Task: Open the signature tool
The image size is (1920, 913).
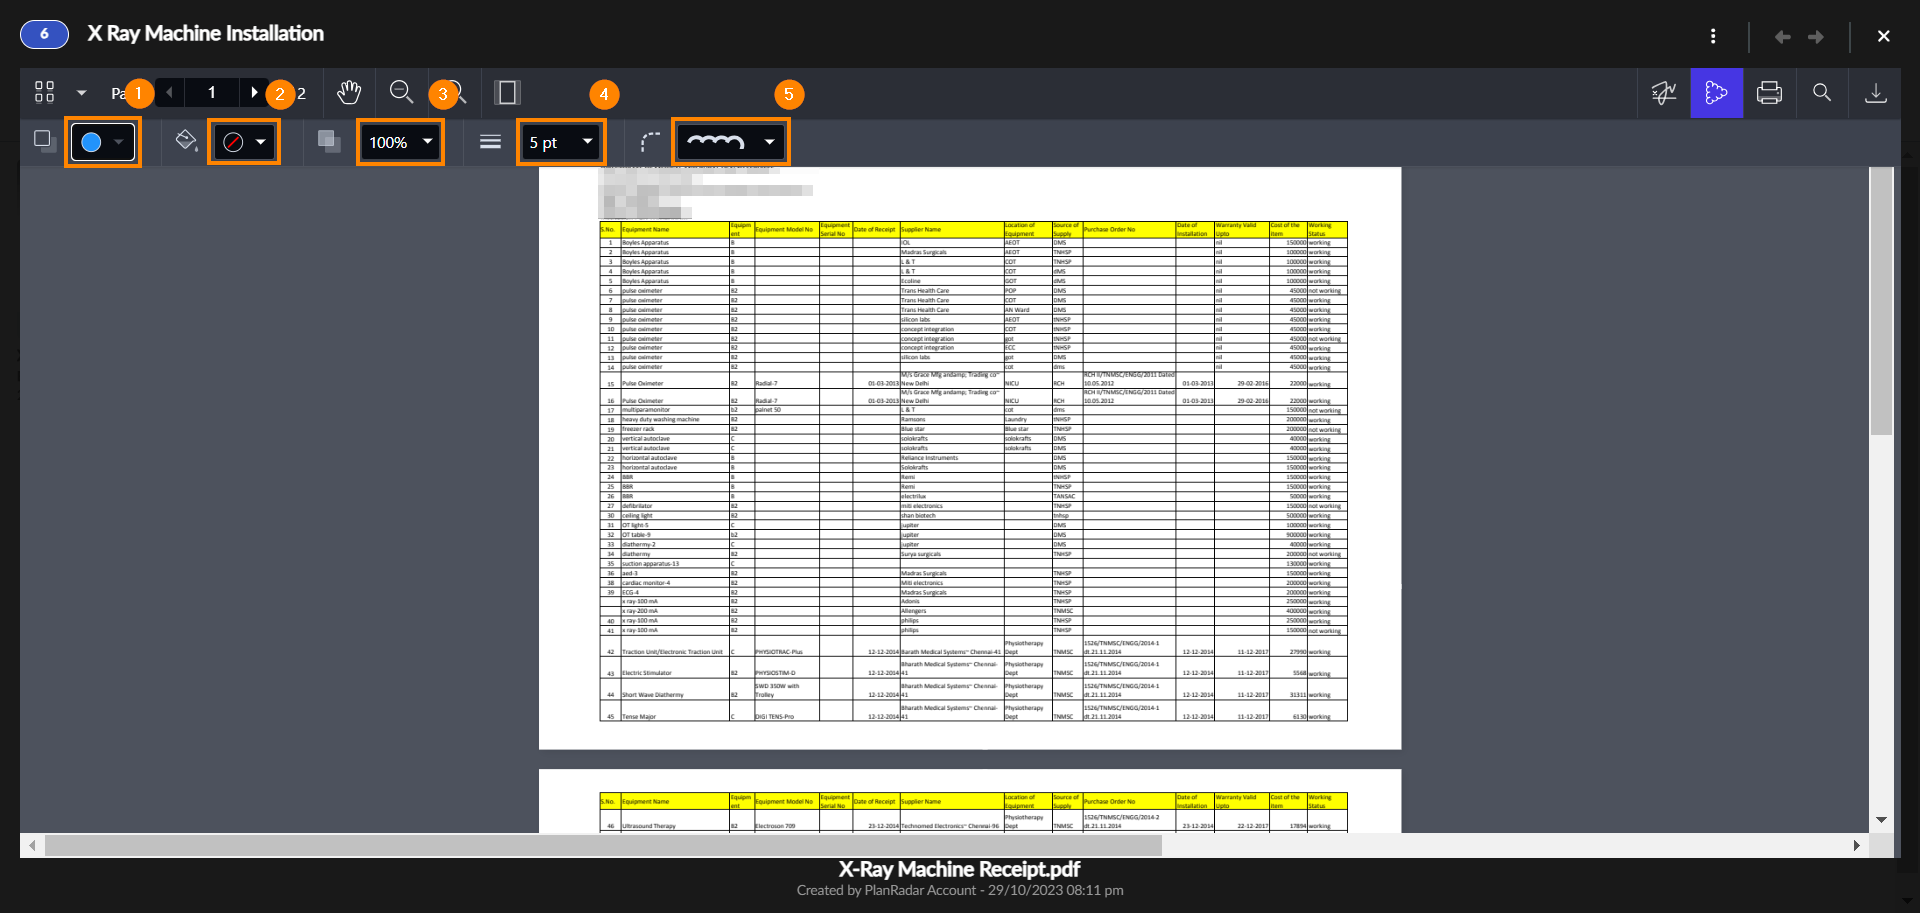Action: point(1664,93)
